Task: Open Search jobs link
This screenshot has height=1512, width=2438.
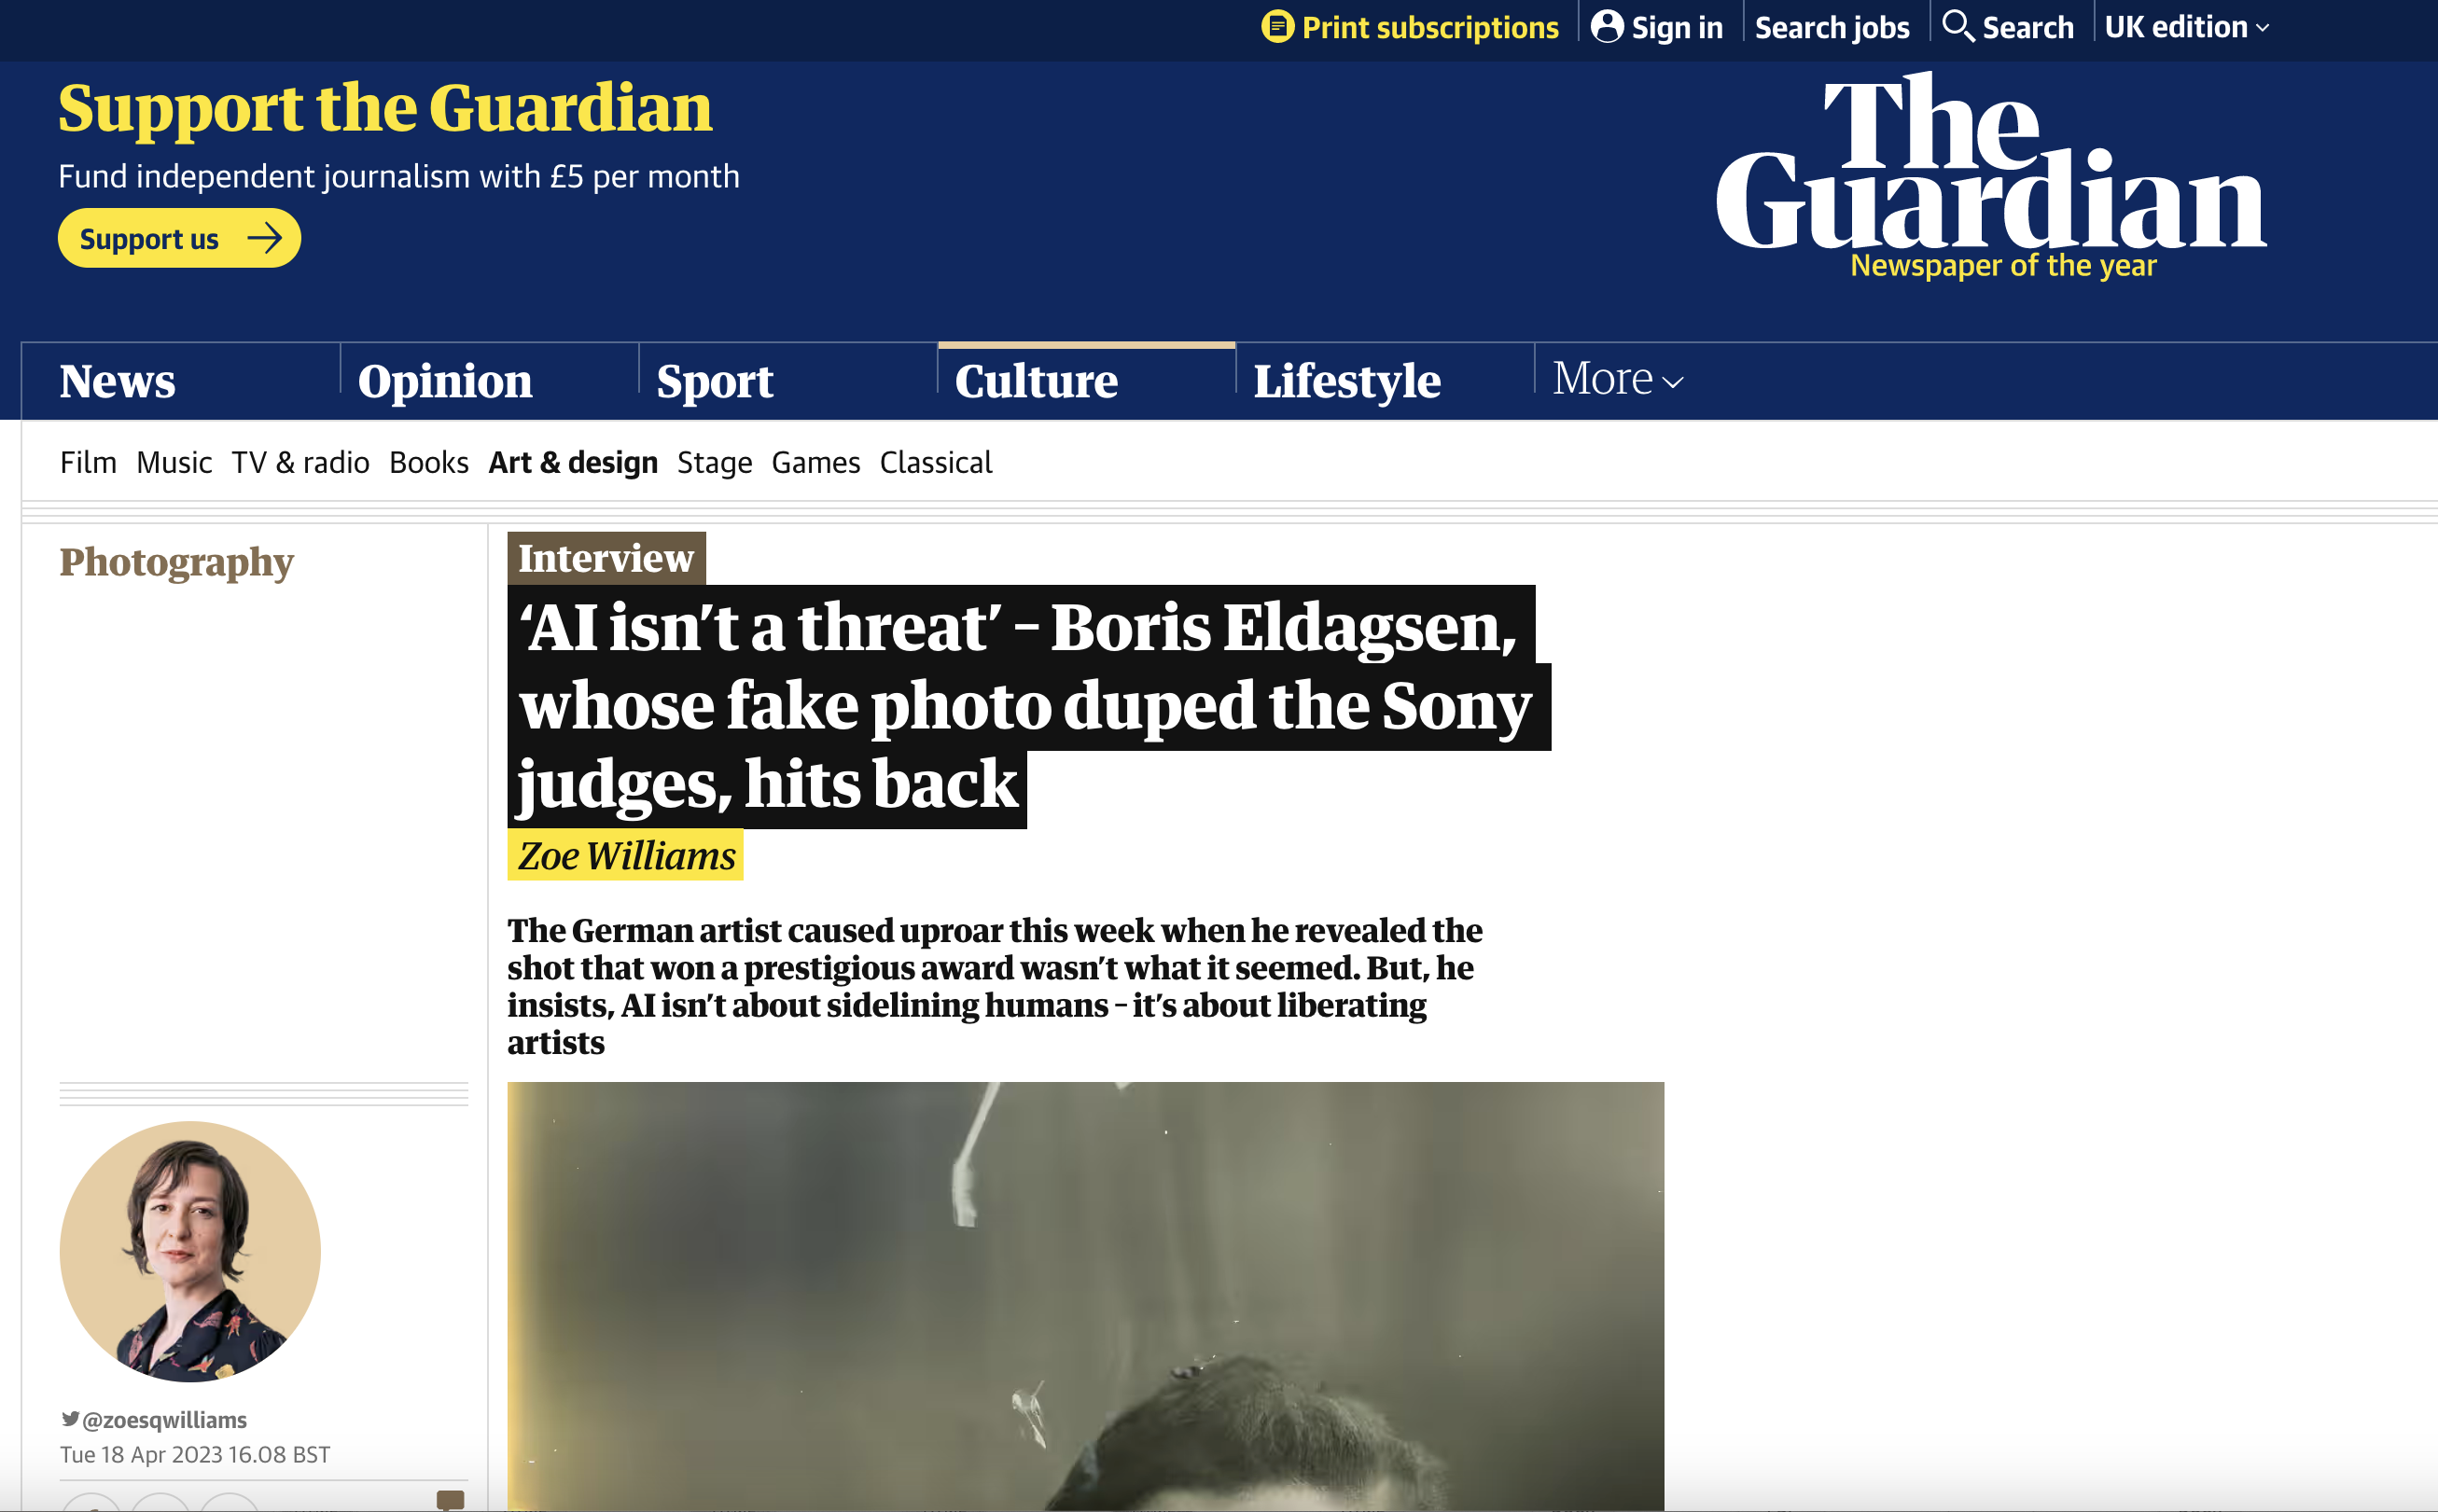Action: tap(1832, 27)
